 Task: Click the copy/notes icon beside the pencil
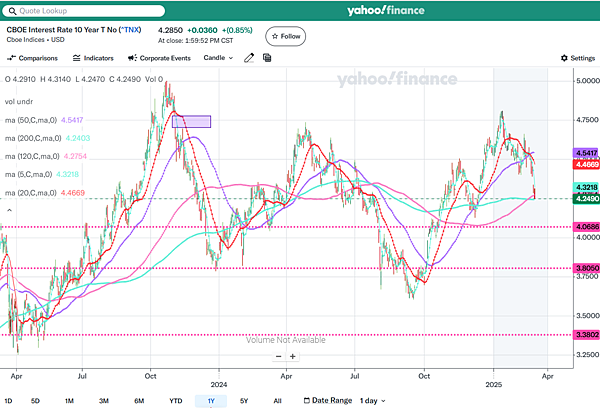pos(267,58)
